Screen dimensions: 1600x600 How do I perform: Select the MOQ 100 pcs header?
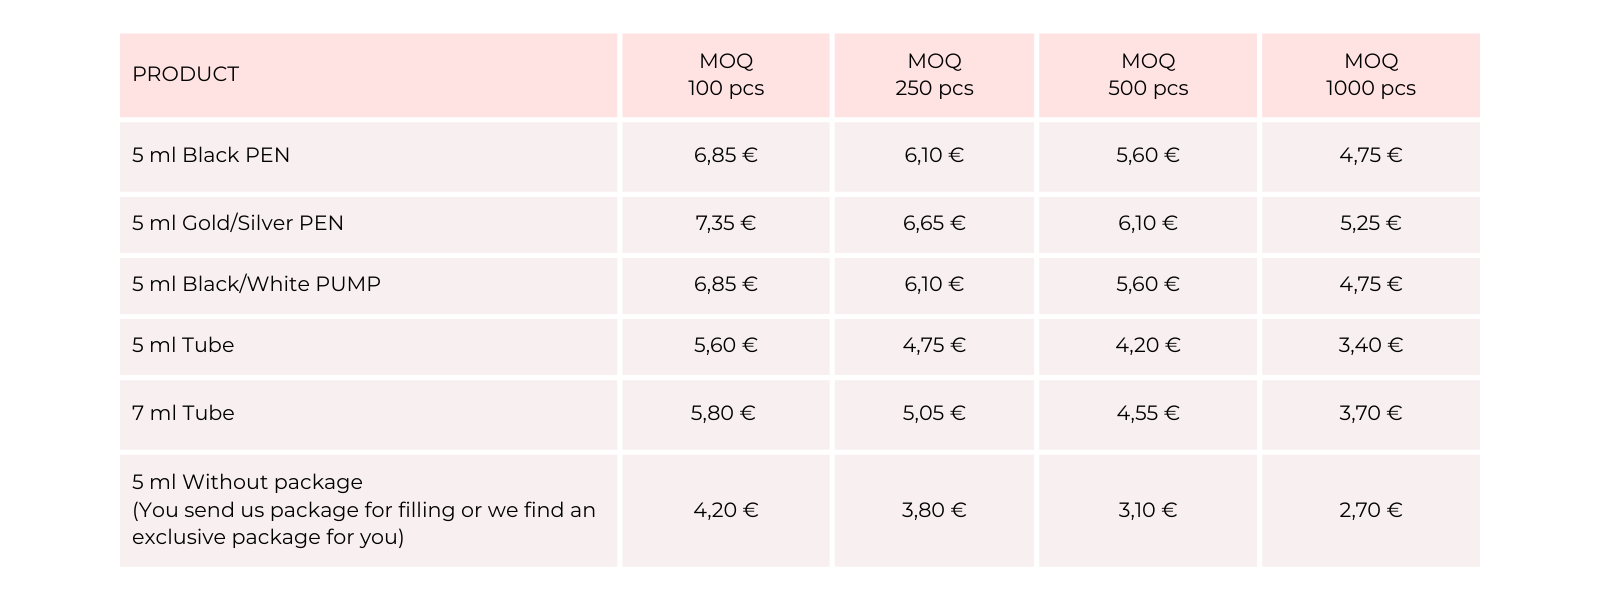(x=726, y=75)
